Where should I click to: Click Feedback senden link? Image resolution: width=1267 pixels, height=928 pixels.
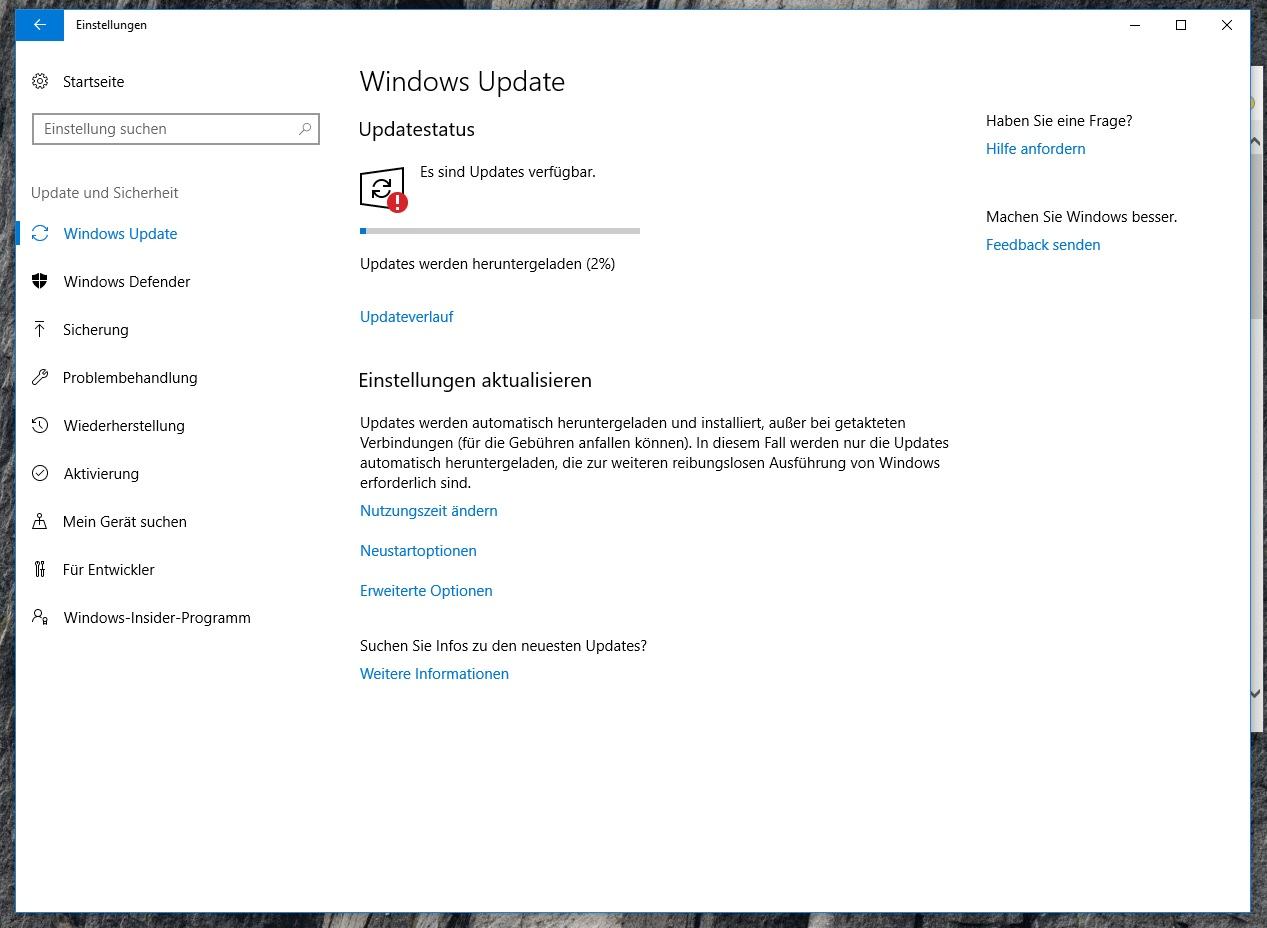pyautogui.click(x=1043, y=245)
